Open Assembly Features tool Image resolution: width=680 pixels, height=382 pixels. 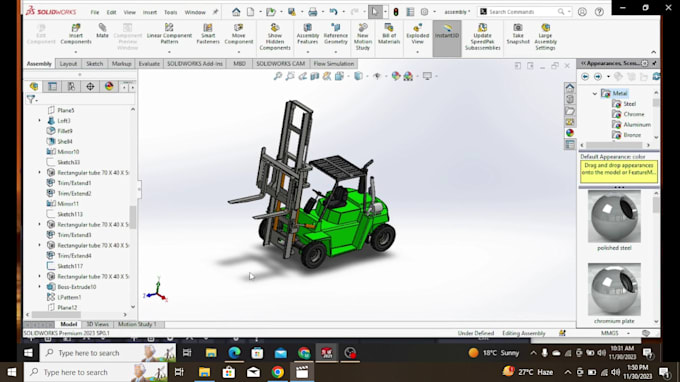click(307, 34)
